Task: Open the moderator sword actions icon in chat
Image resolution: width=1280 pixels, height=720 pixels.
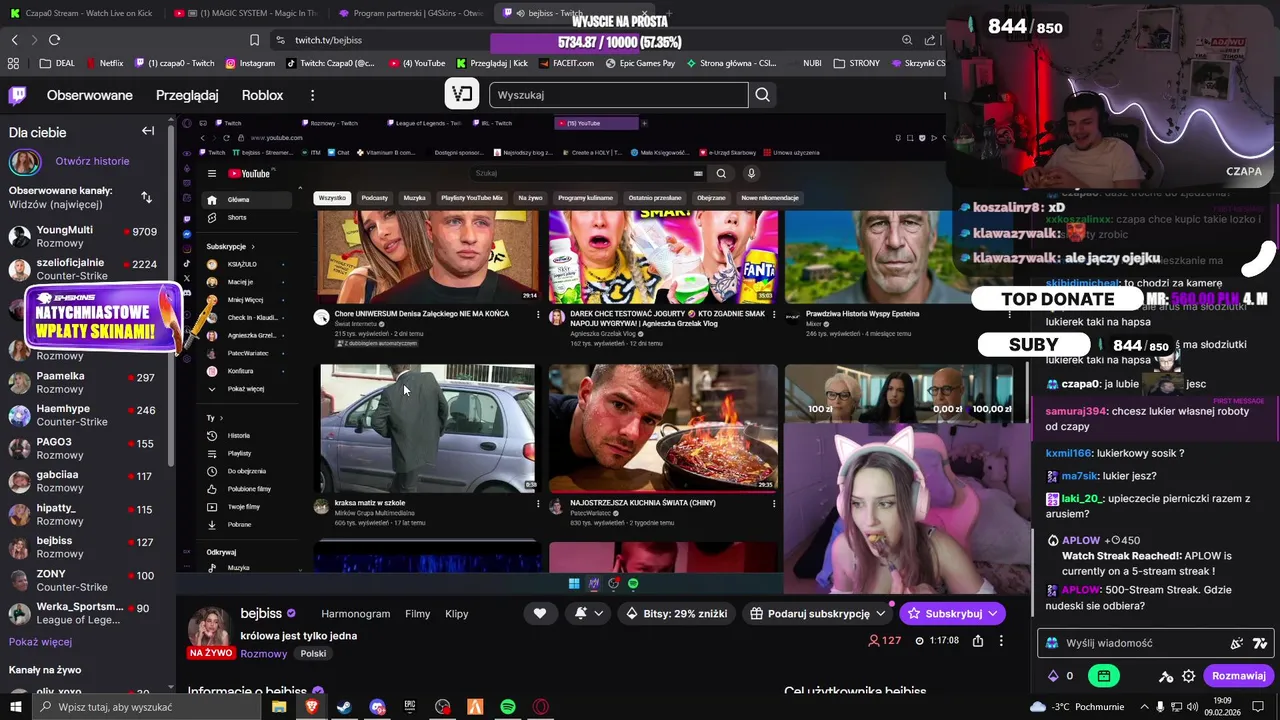Action: [1166, 676]
